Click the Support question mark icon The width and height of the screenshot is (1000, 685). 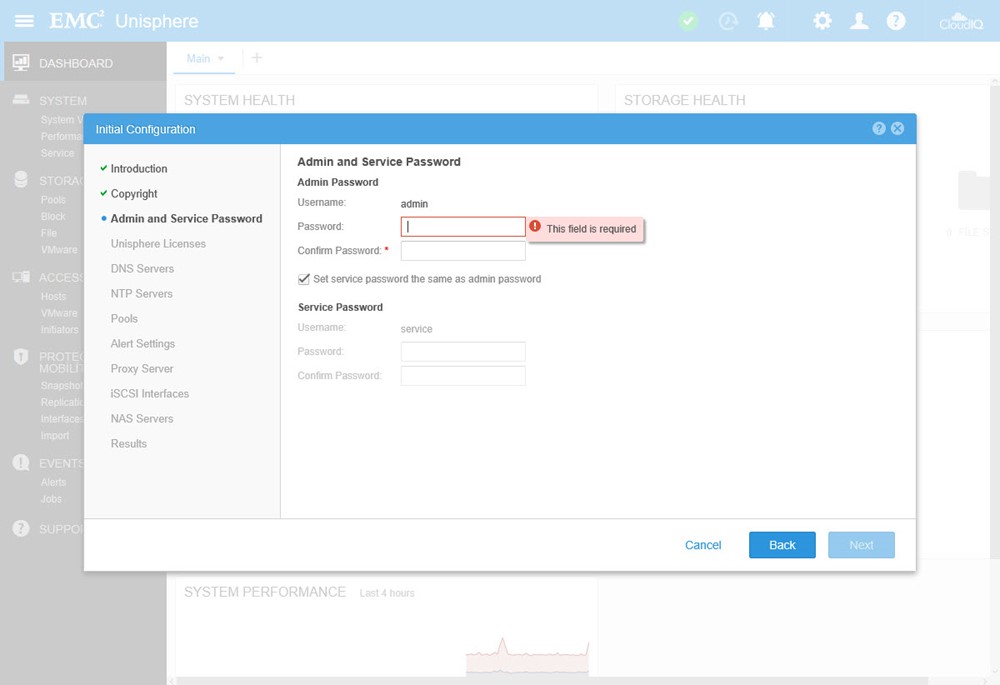point(21,528)
